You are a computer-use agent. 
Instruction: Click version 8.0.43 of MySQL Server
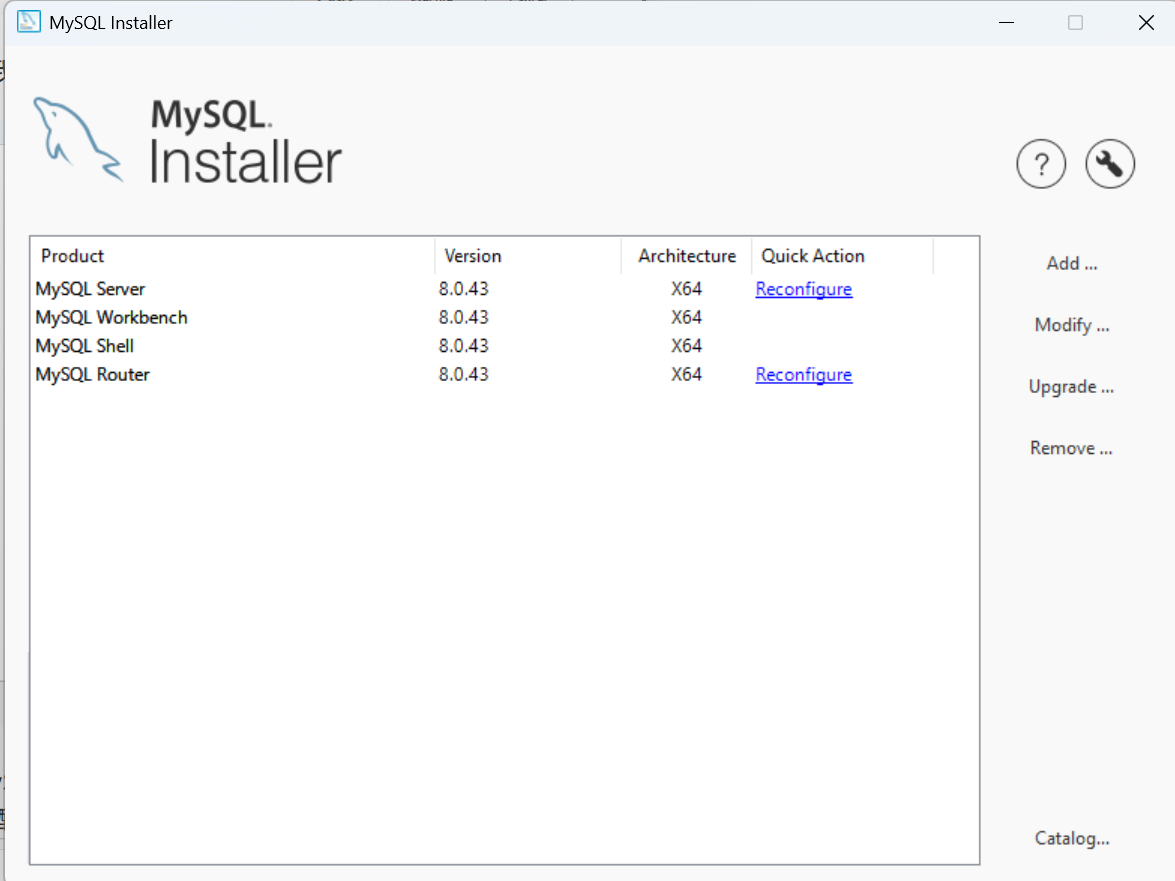click(x=463, y=289)
